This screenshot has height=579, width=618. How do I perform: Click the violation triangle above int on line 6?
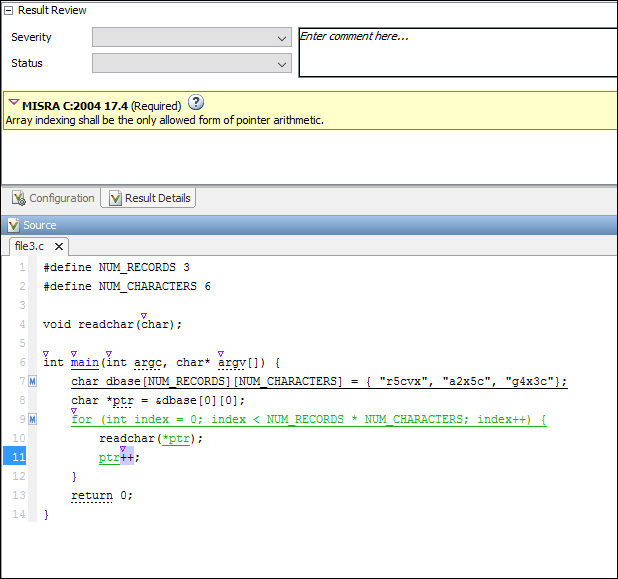[x=46, y=354]
